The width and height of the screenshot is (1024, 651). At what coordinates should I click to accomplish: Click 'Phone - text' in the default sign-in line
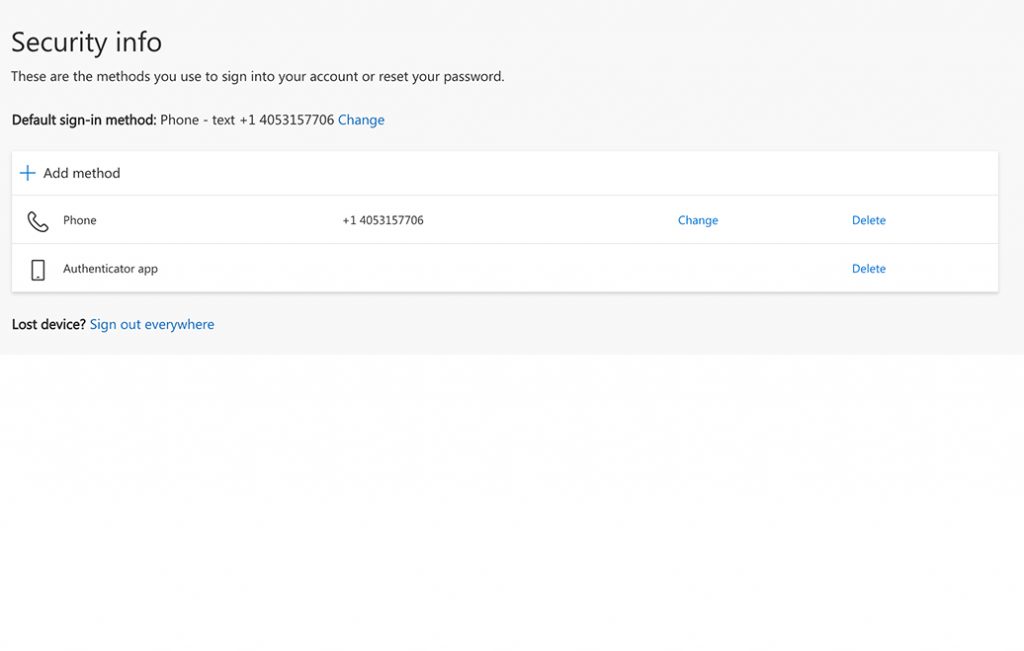(197, 120)
